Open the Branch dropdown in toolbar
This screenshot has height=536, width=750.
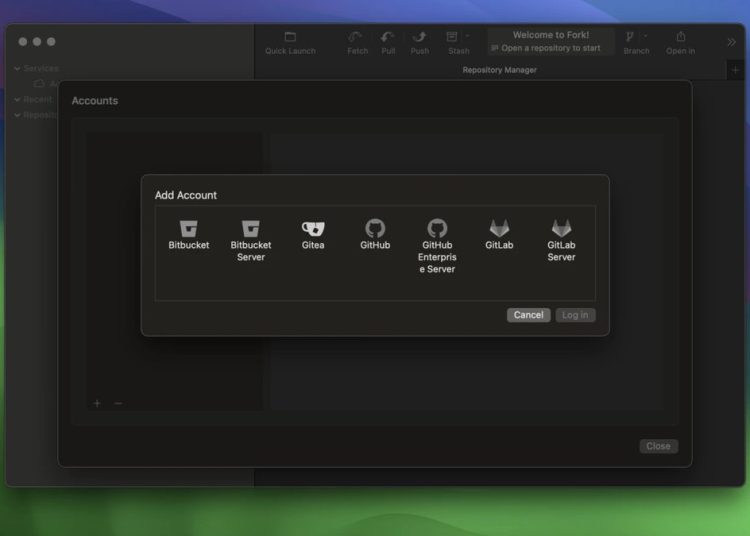click(645, 37)
